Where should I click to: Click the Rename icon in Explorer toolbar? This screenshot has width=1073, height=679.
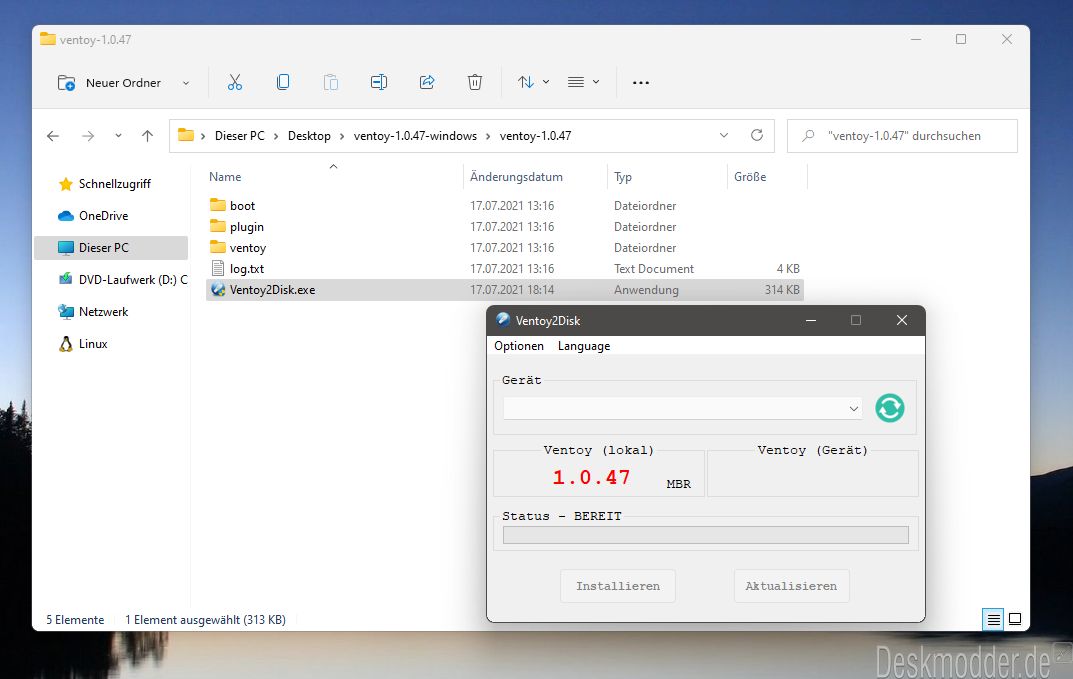378,83
